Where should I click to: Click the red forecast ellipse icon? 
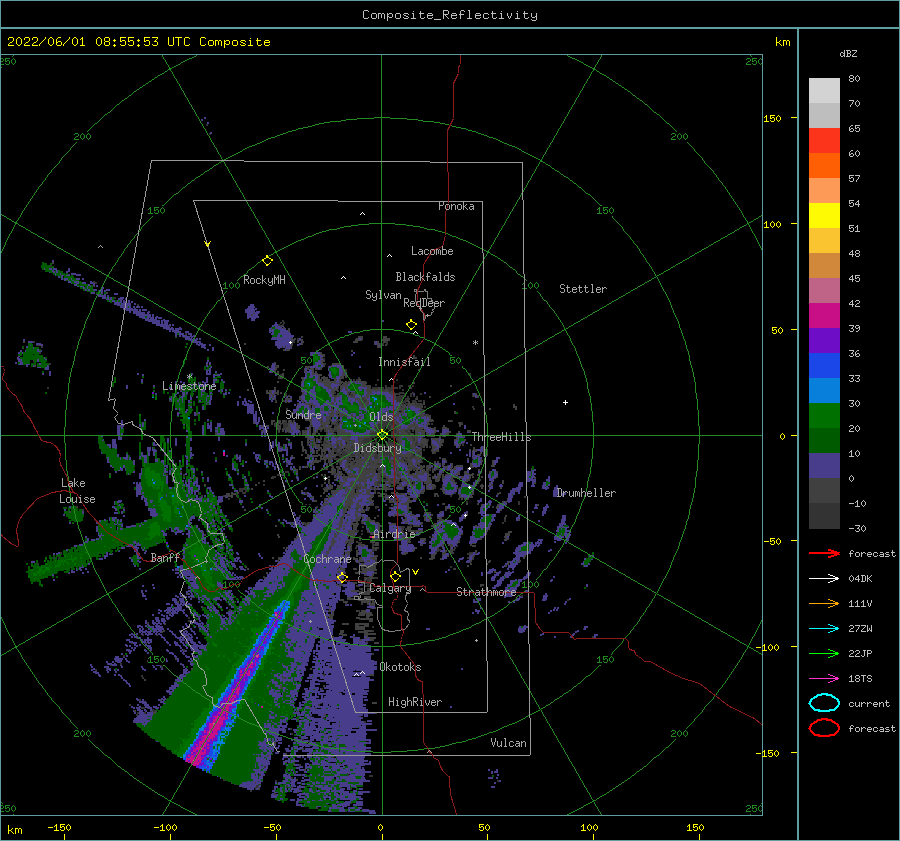click(824, 728)
